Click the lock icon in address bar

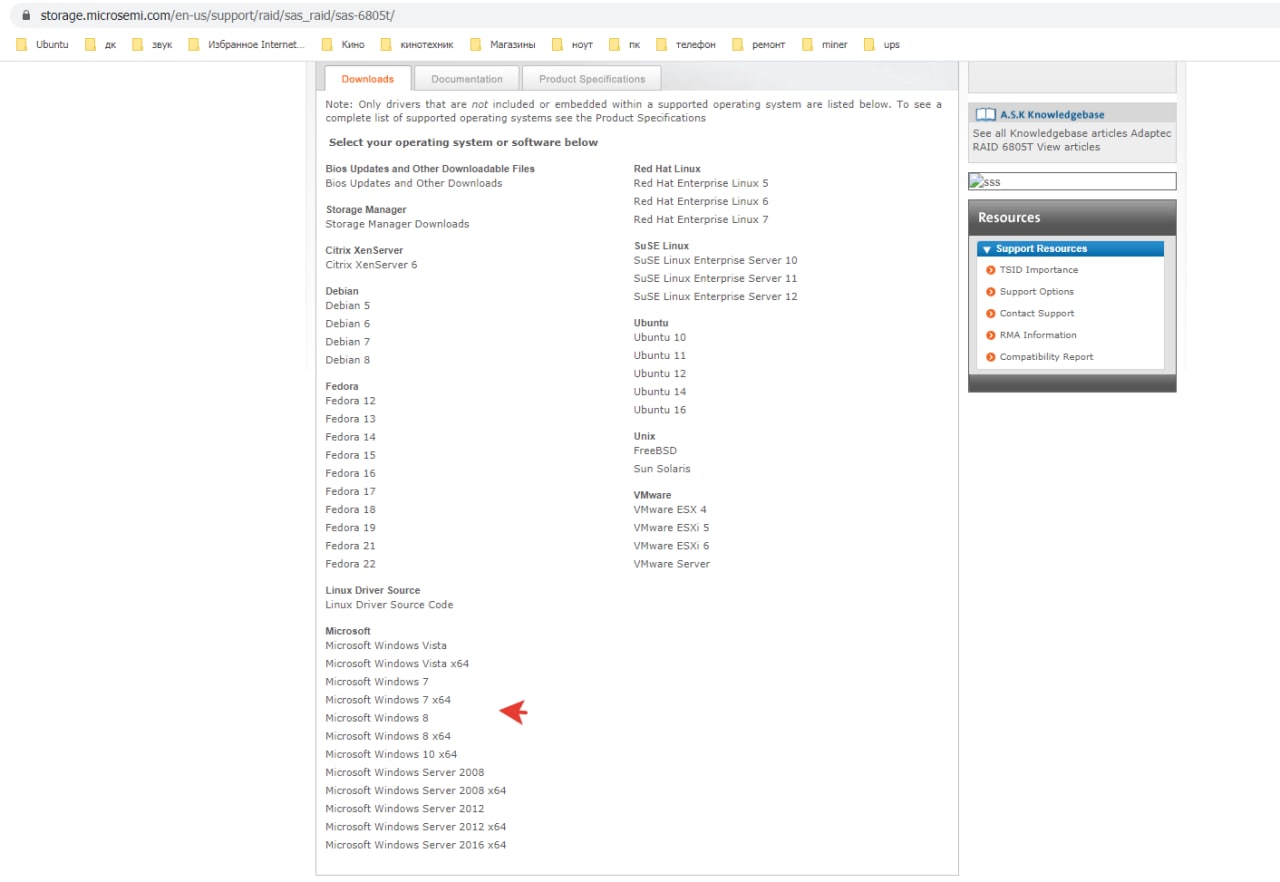(26, 17)
